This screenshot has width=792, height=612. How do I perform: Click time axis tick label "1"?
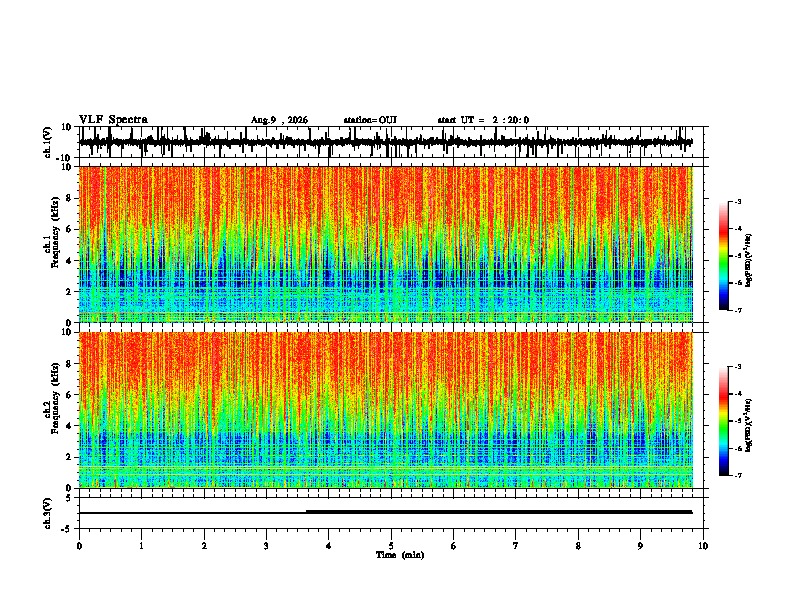[141, 546]
